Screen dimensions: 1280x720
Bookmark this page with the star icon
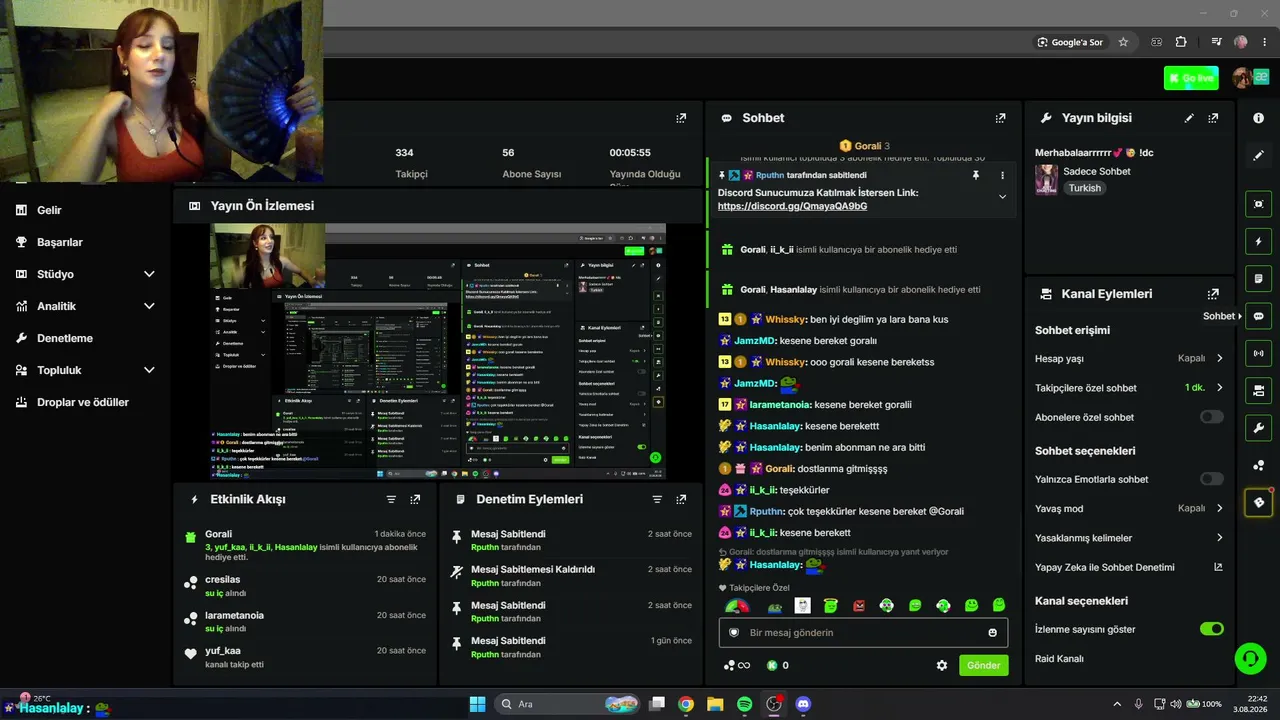1123,42
